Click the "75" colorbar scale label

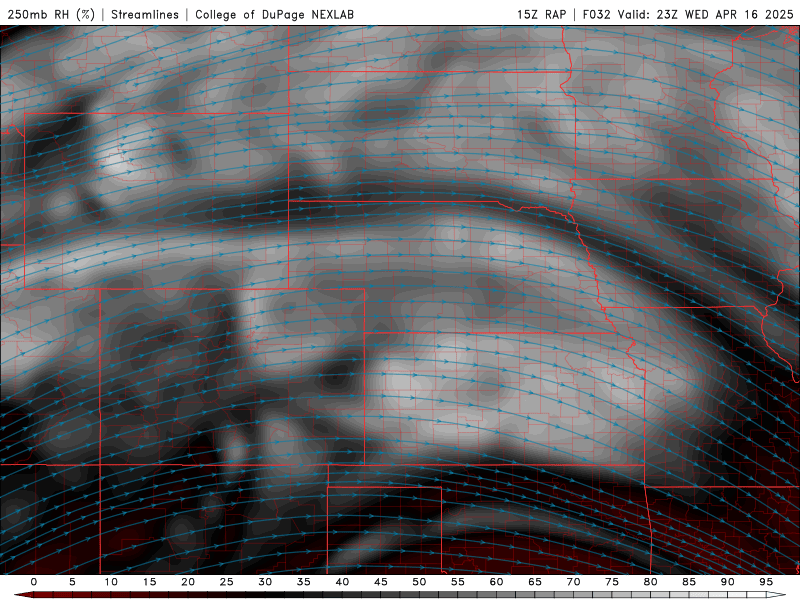pos(612,582)
